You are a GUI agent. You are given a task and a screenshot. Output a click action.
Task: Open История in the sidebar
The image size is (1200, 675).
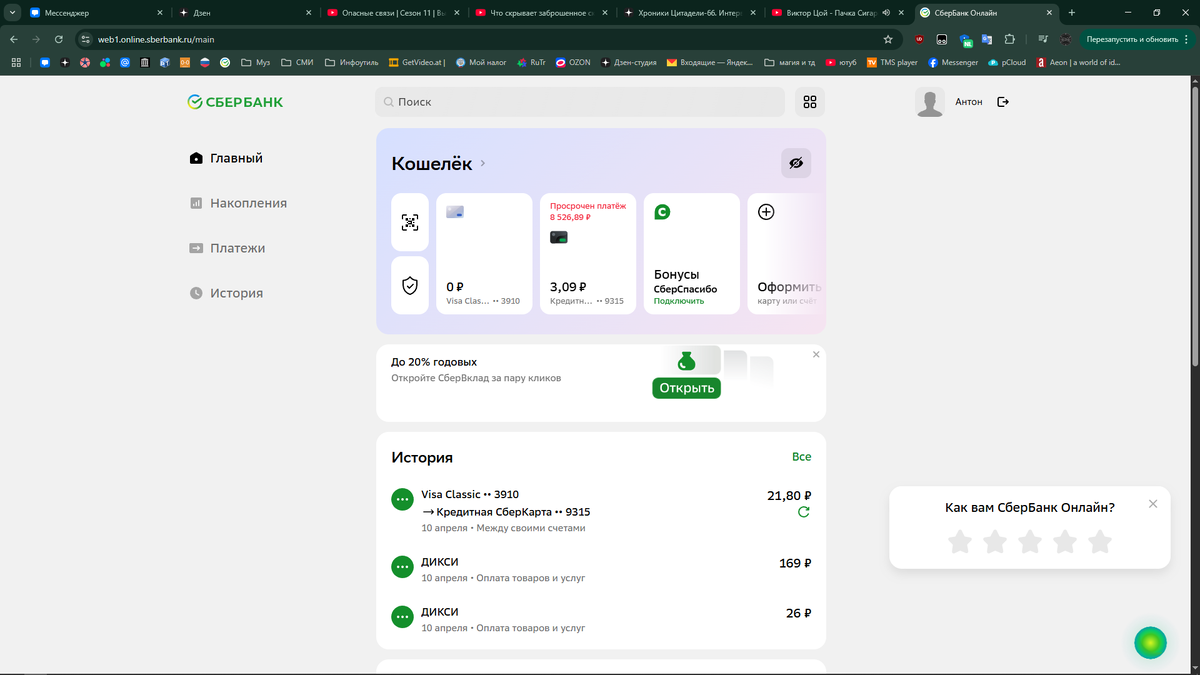(227, 293)
